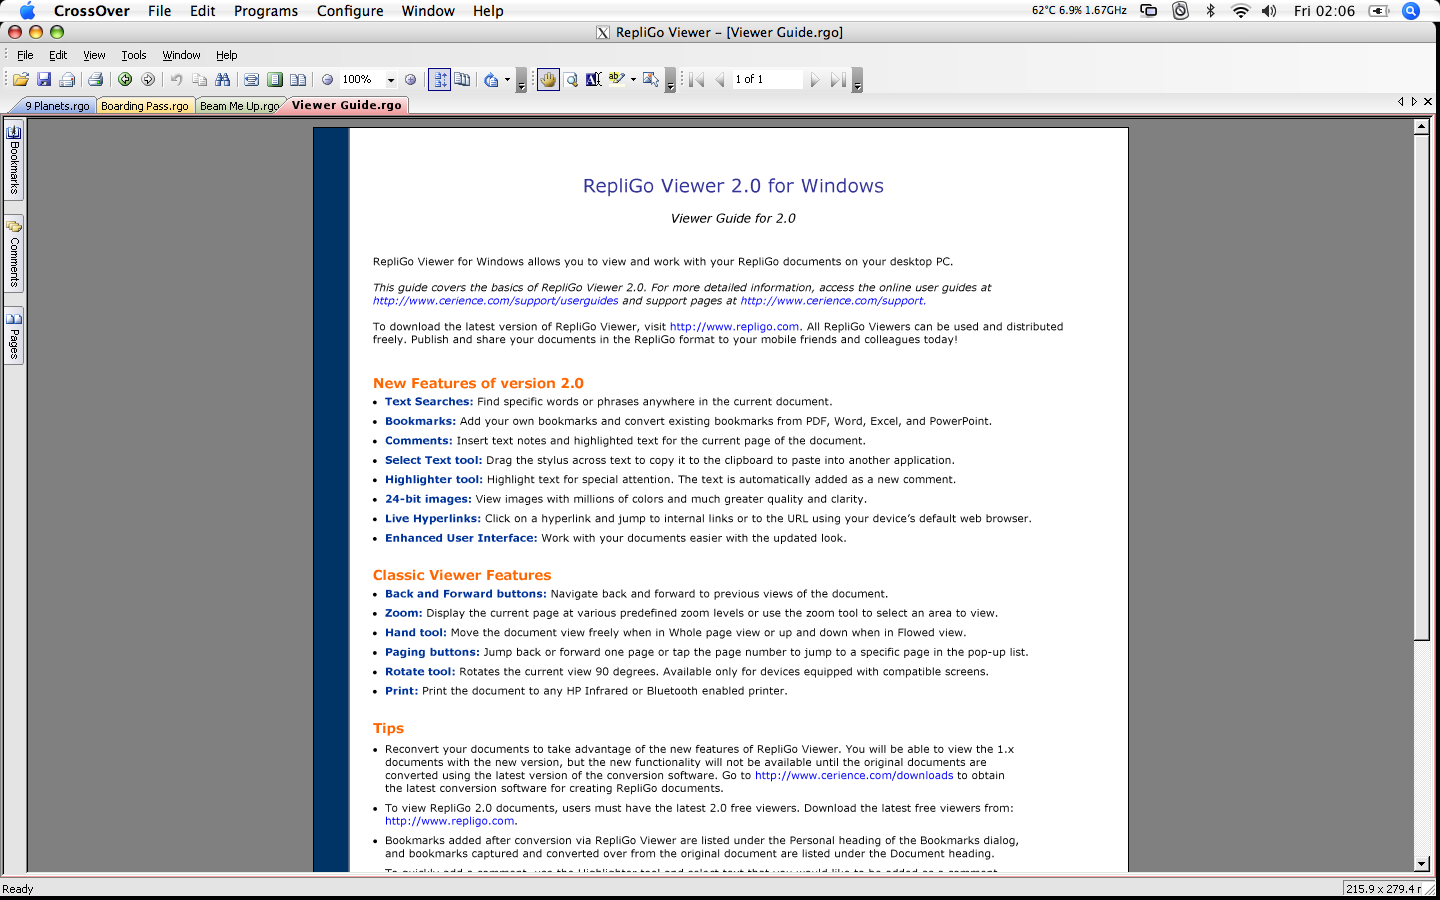Click the vertical scrollbar up arrow
Viewport: 1440px width, 900px height.
pyautogui.click(x=1421, y=127)
